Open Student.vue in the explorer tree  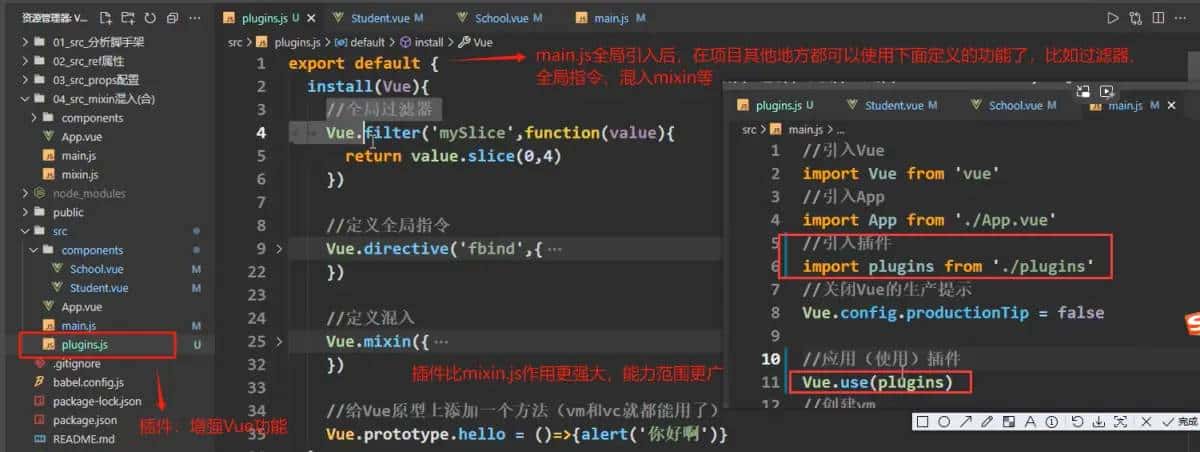tap(98, 288)
